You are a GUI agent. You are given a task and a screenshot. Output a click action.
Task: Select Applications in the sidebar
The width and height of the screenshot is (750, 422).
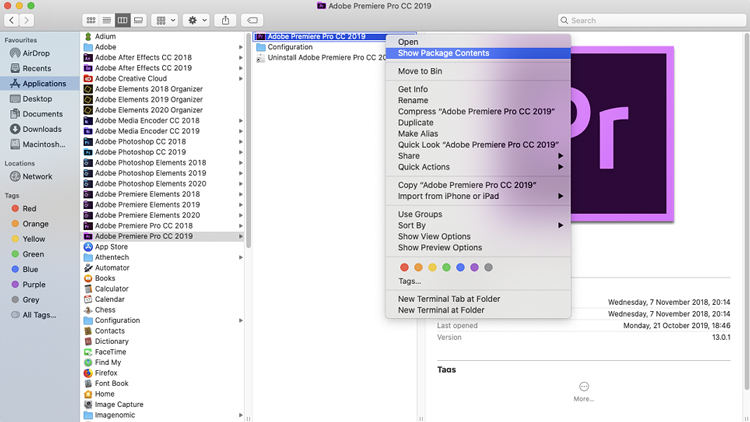pyautogui.click(x=40, y=83)
